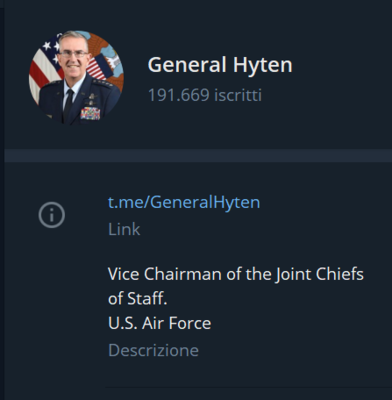Click the Vice Chairman description text
392x400 pixels.
click(236, 286)
